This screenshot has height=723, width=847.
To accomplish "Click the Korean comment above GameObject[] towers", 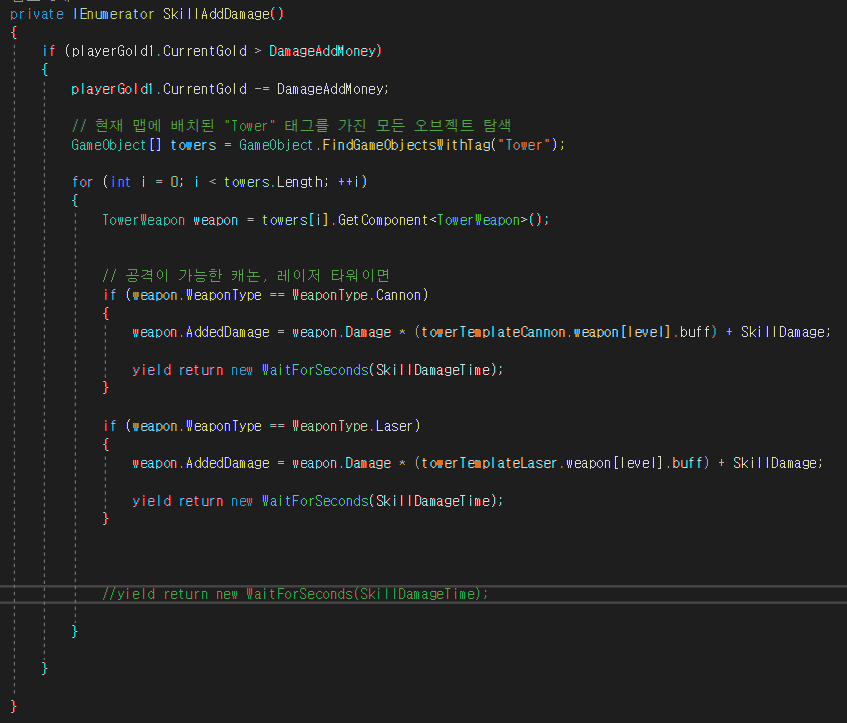I will (x=291, y=126).
